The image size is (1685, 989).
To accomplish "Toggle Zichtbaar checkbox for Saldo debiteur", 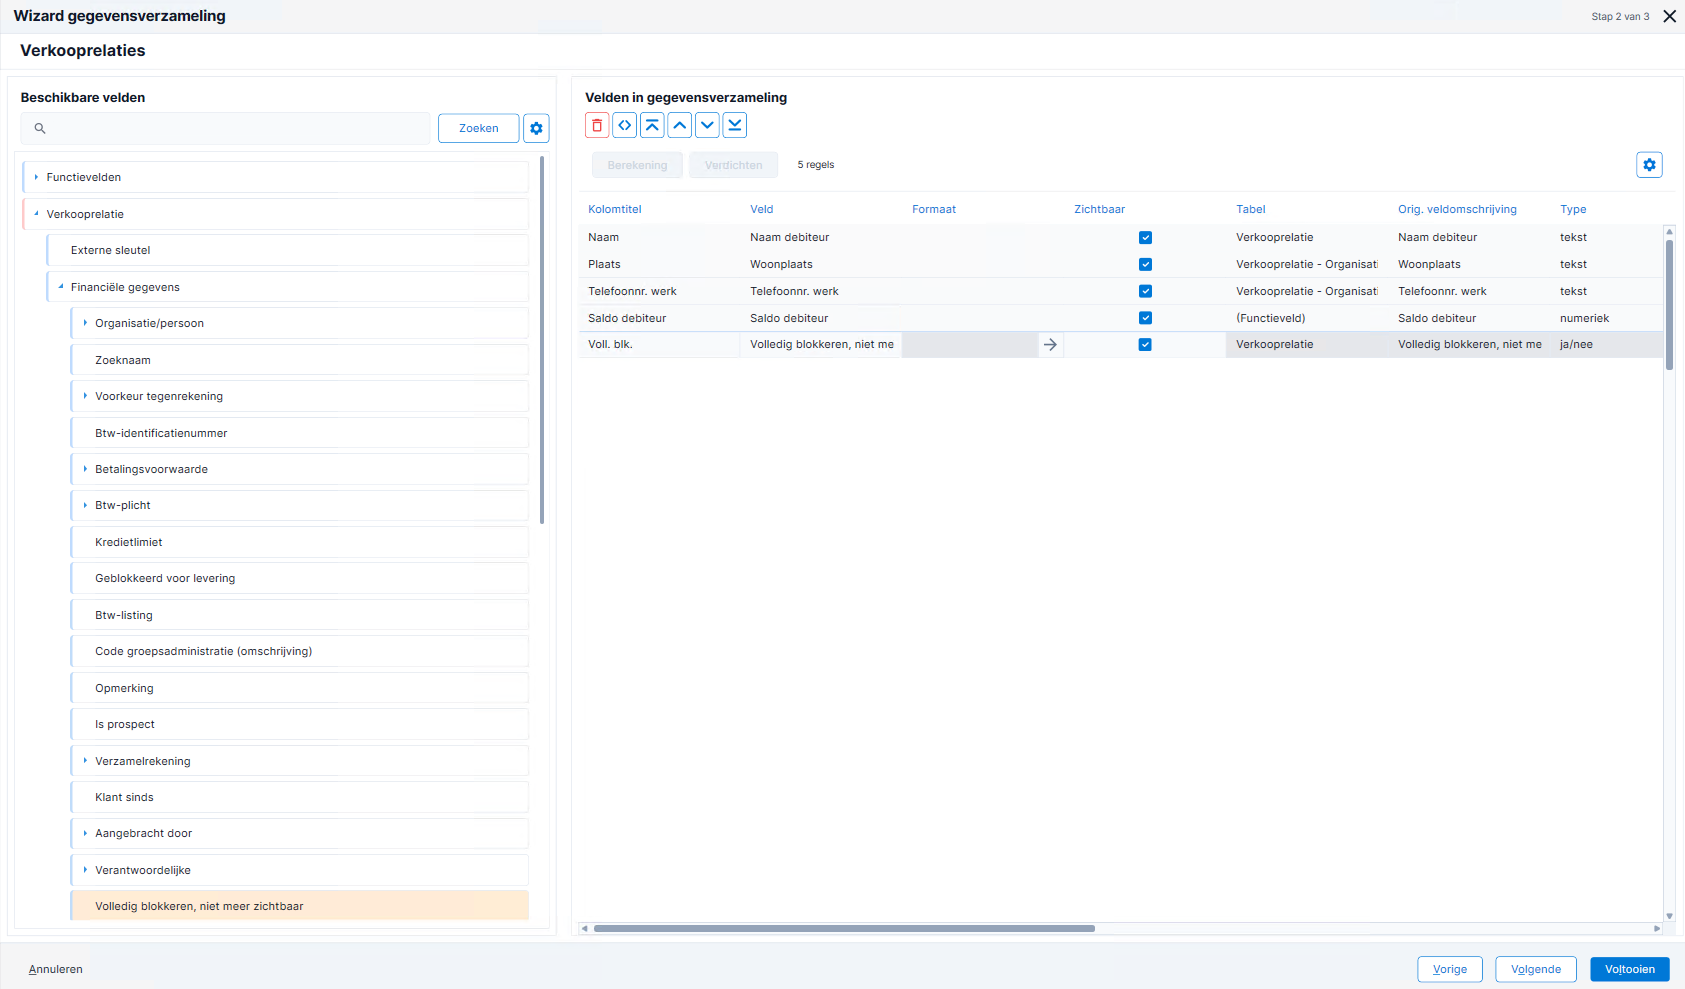I will pyautogui.click(x=1145, y=318).
